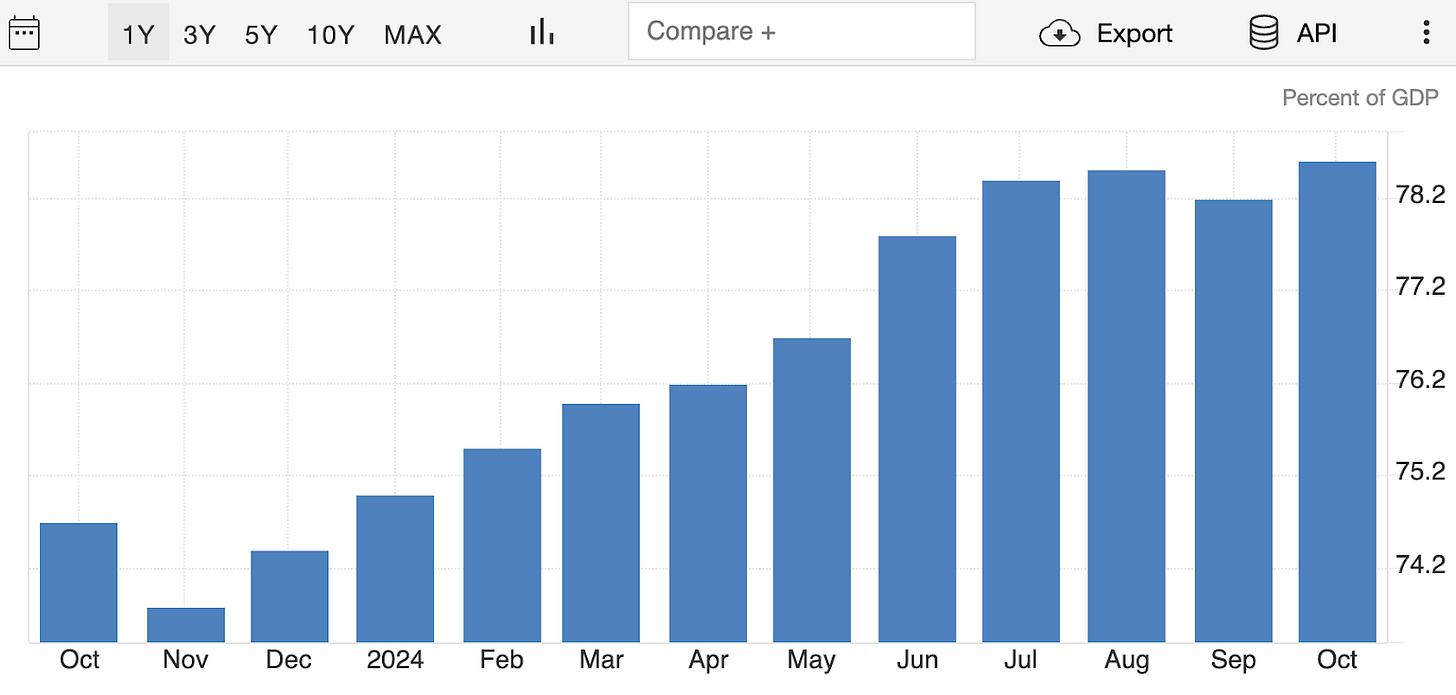Click the API database icon
1456x695 pixels.
coord(1264,33)
